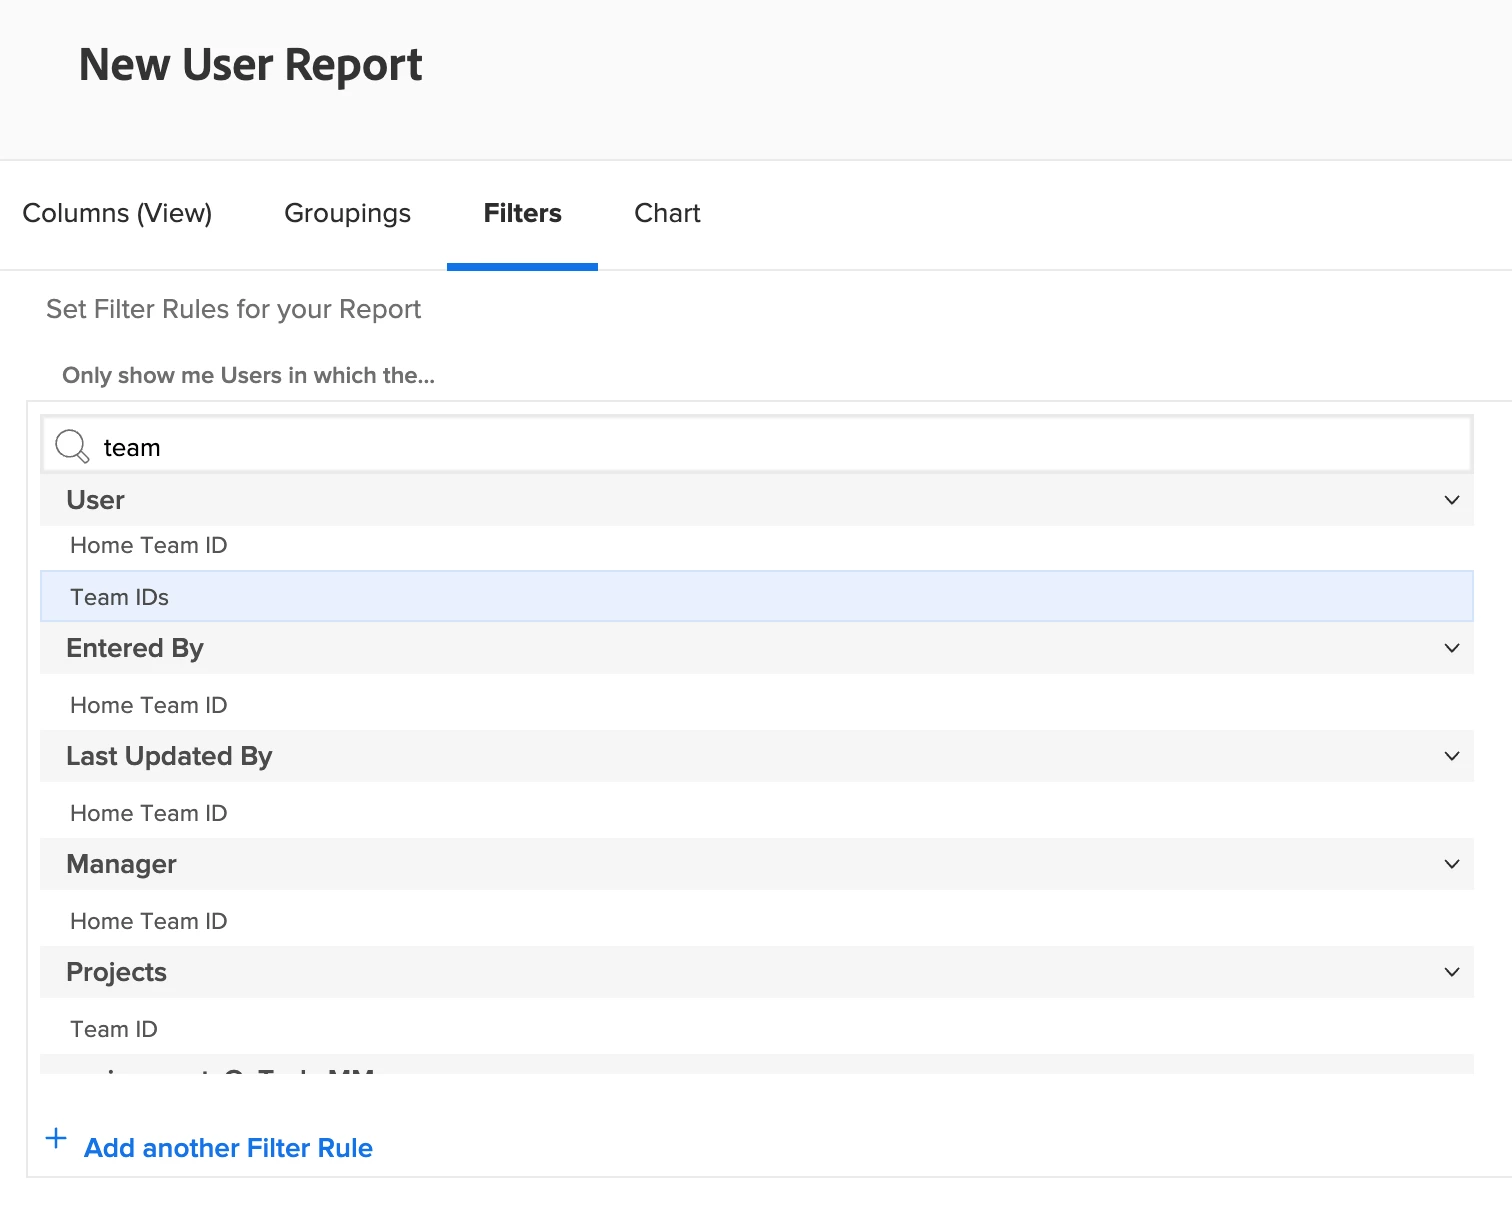The image size is (1512, 1214).
Task: Click the plus icon for adding filter rule
Action: coord(56,1138)
